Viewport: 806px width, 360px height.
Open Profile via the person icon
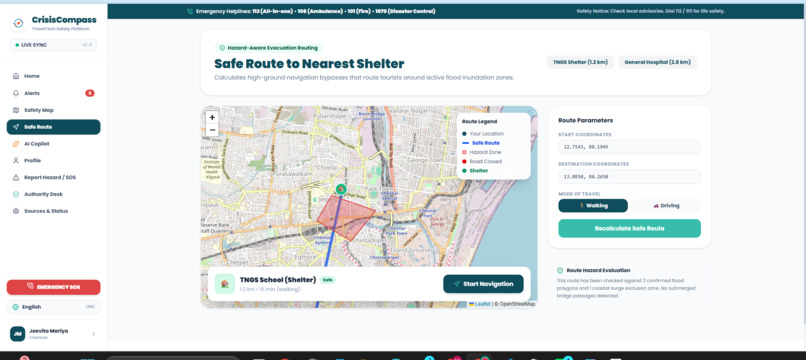(x=15, y=160)
